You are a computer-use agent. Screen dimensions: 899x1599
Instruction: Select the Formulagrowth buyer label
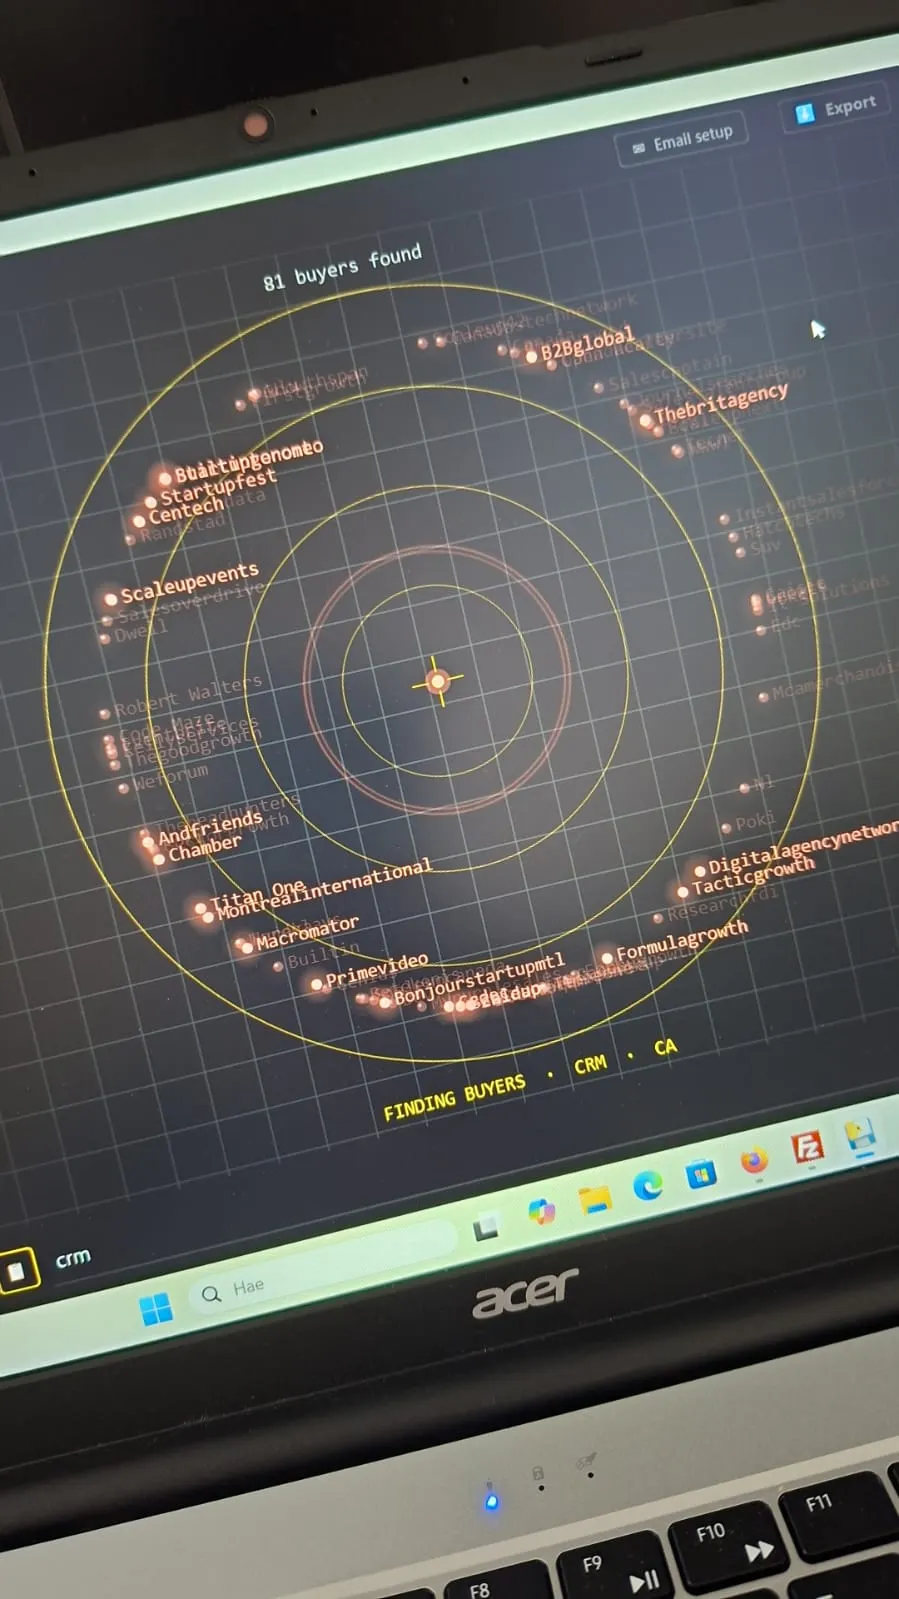pos(682,940)
